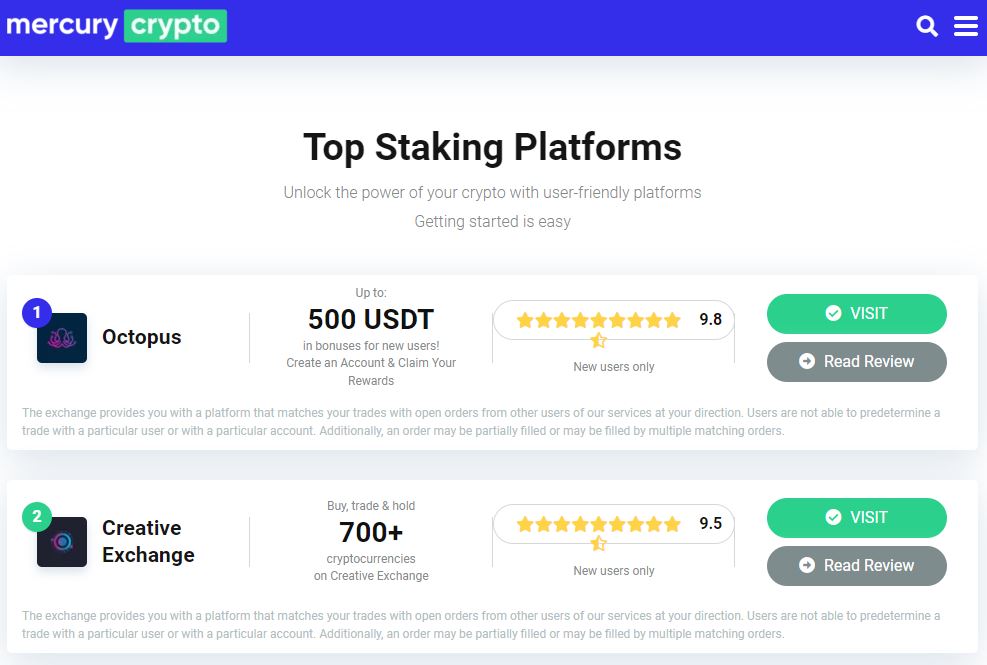Click the Creative Exchange half-star icon
This screenshot has width=987, height=665.
(599, 543)
